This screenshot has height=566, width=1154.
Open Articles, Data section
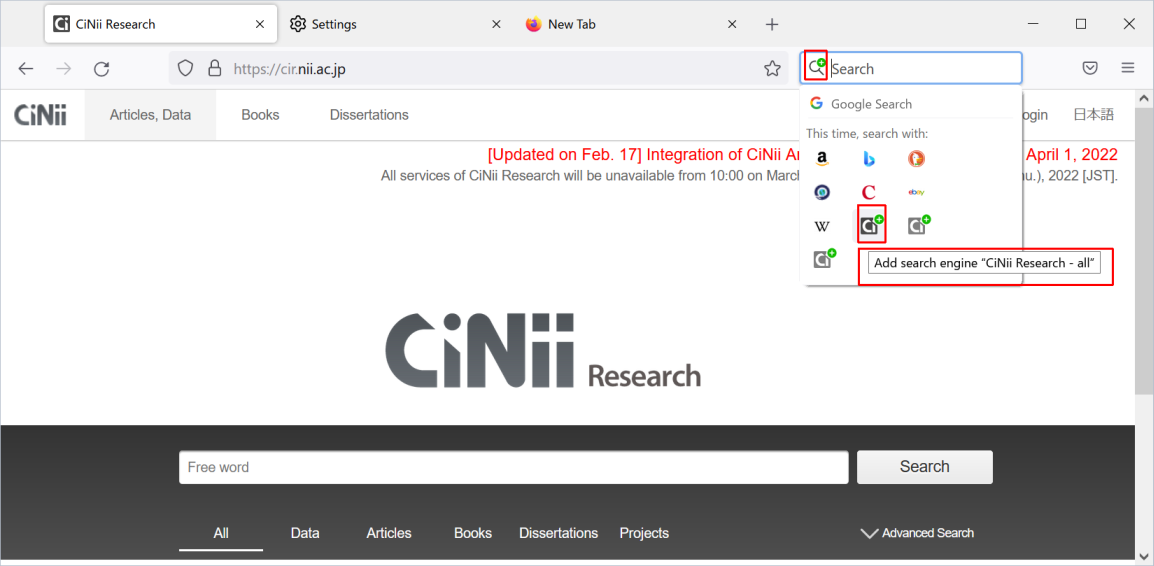(150, 115)
